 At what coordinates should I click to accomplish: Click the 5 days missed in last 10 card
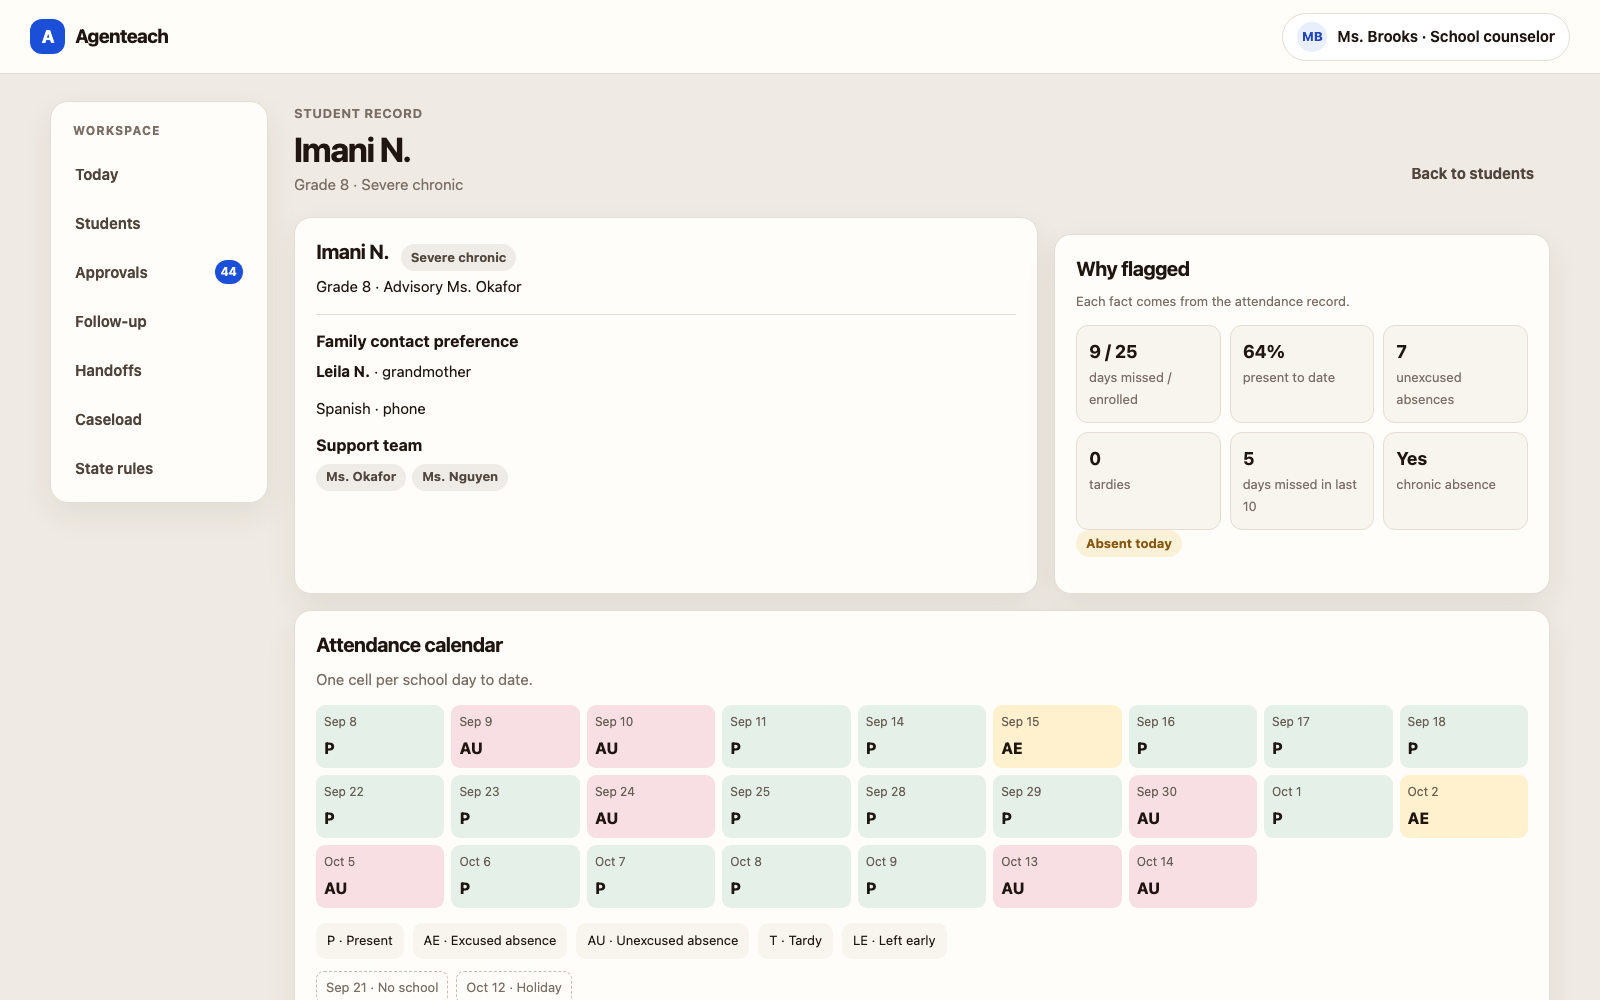click(x=1302, y=481)
